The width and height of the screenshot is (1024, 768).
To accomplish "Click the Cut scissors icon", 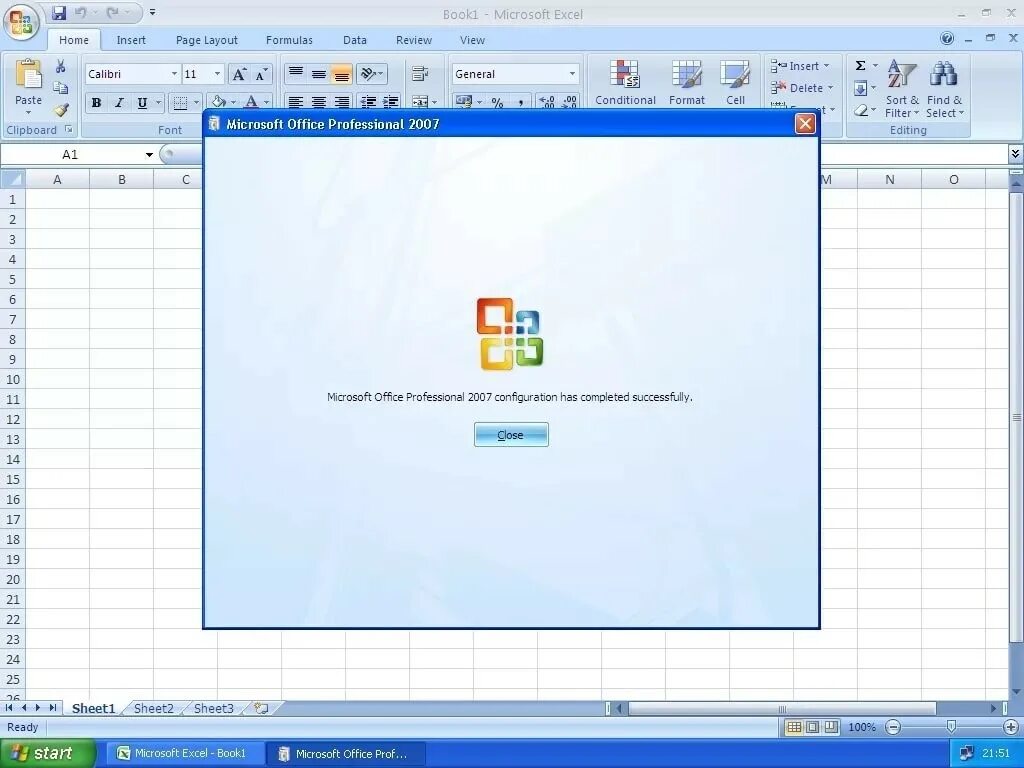I will click(61, 66).
